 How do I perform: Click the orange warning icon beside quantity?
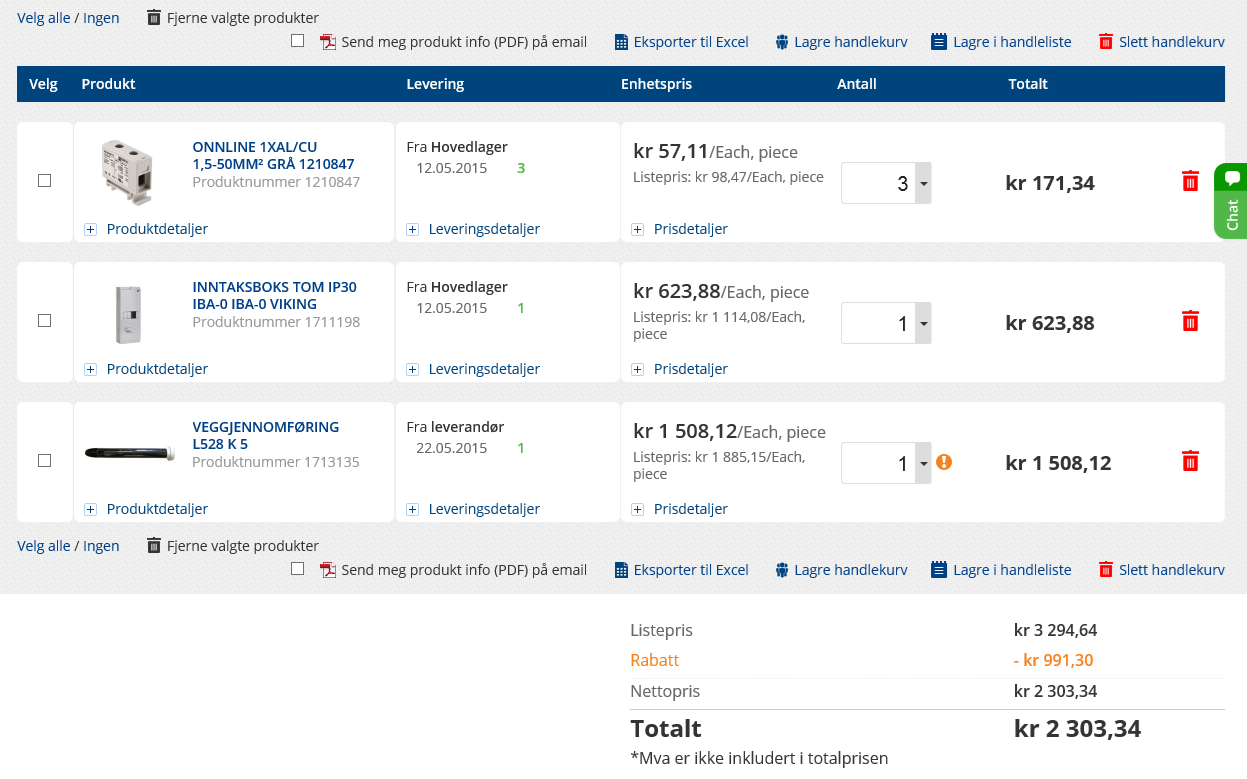[944, 462]
